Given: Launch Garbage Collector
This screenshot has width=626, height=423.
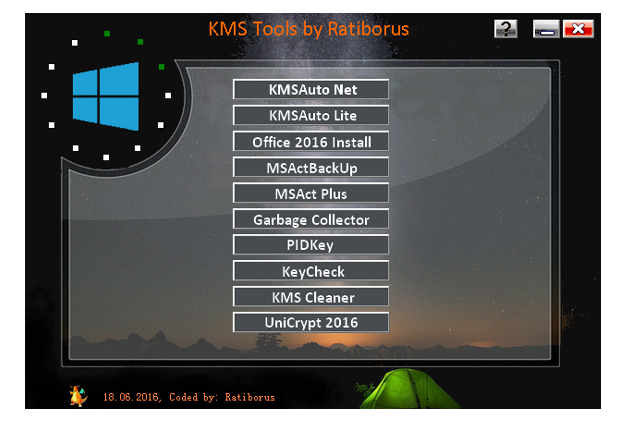Looking at the screenshot, I should pos(311,220).
